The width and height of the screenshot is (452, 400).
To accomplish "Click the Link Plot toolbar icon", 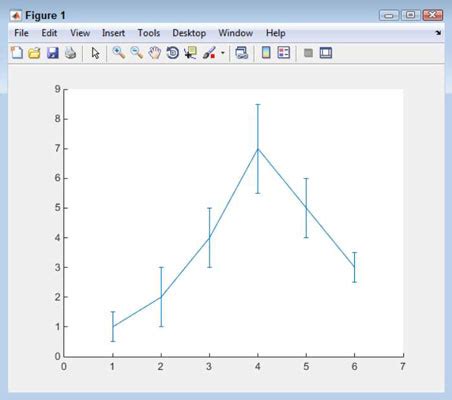I will tap(242, 53).
